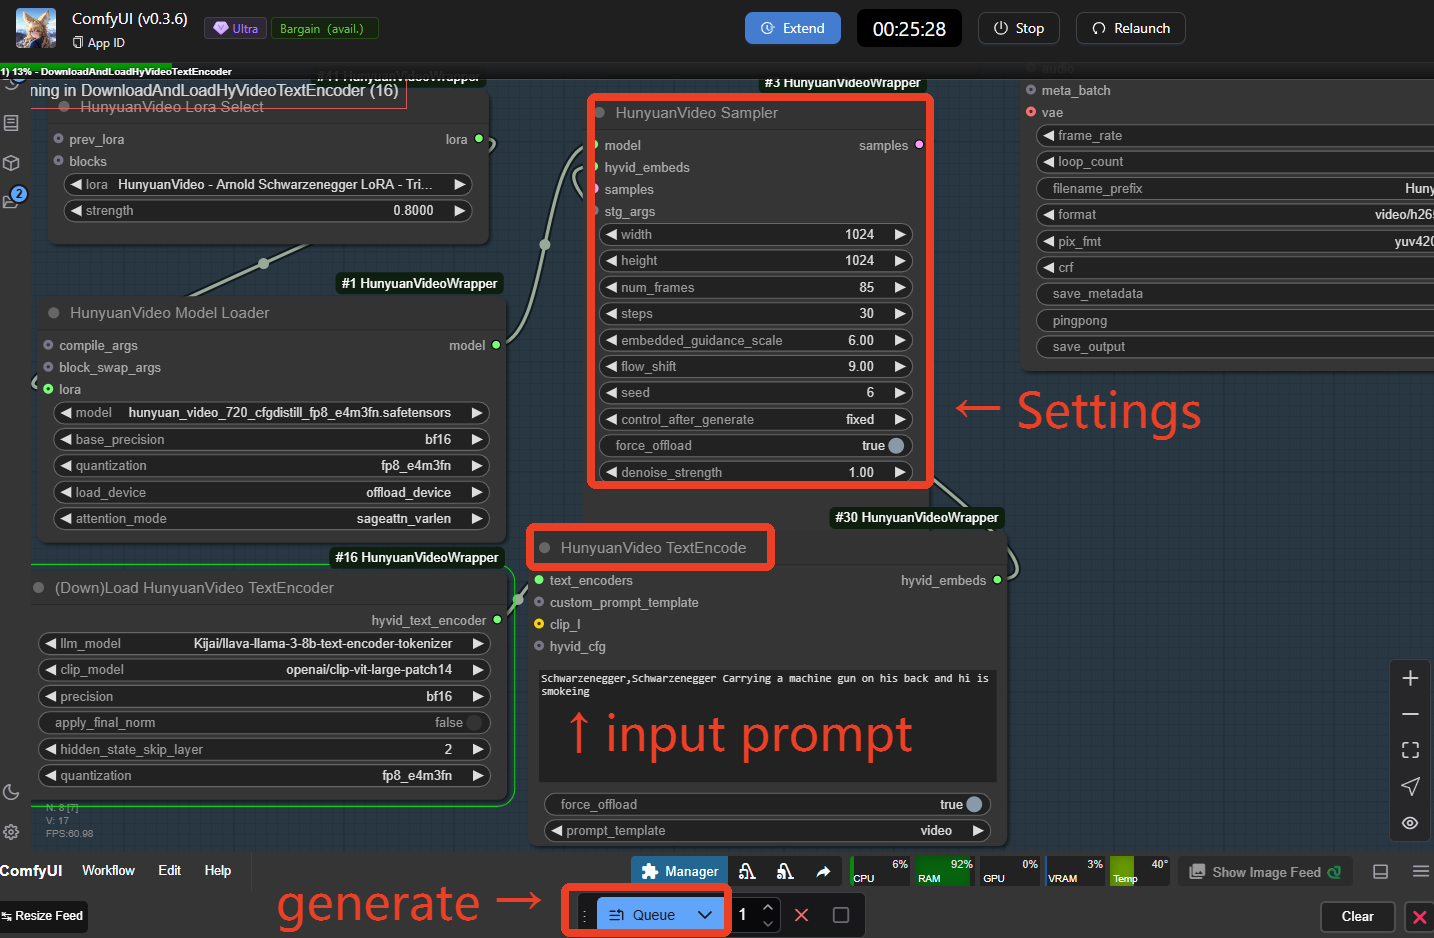Click the share arrow icon beside Manager

823,872
